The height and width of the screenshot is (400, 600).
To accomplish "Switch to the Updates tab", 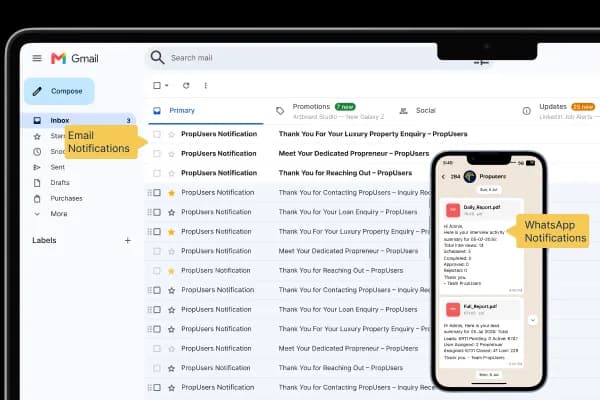I will [559, 111].
